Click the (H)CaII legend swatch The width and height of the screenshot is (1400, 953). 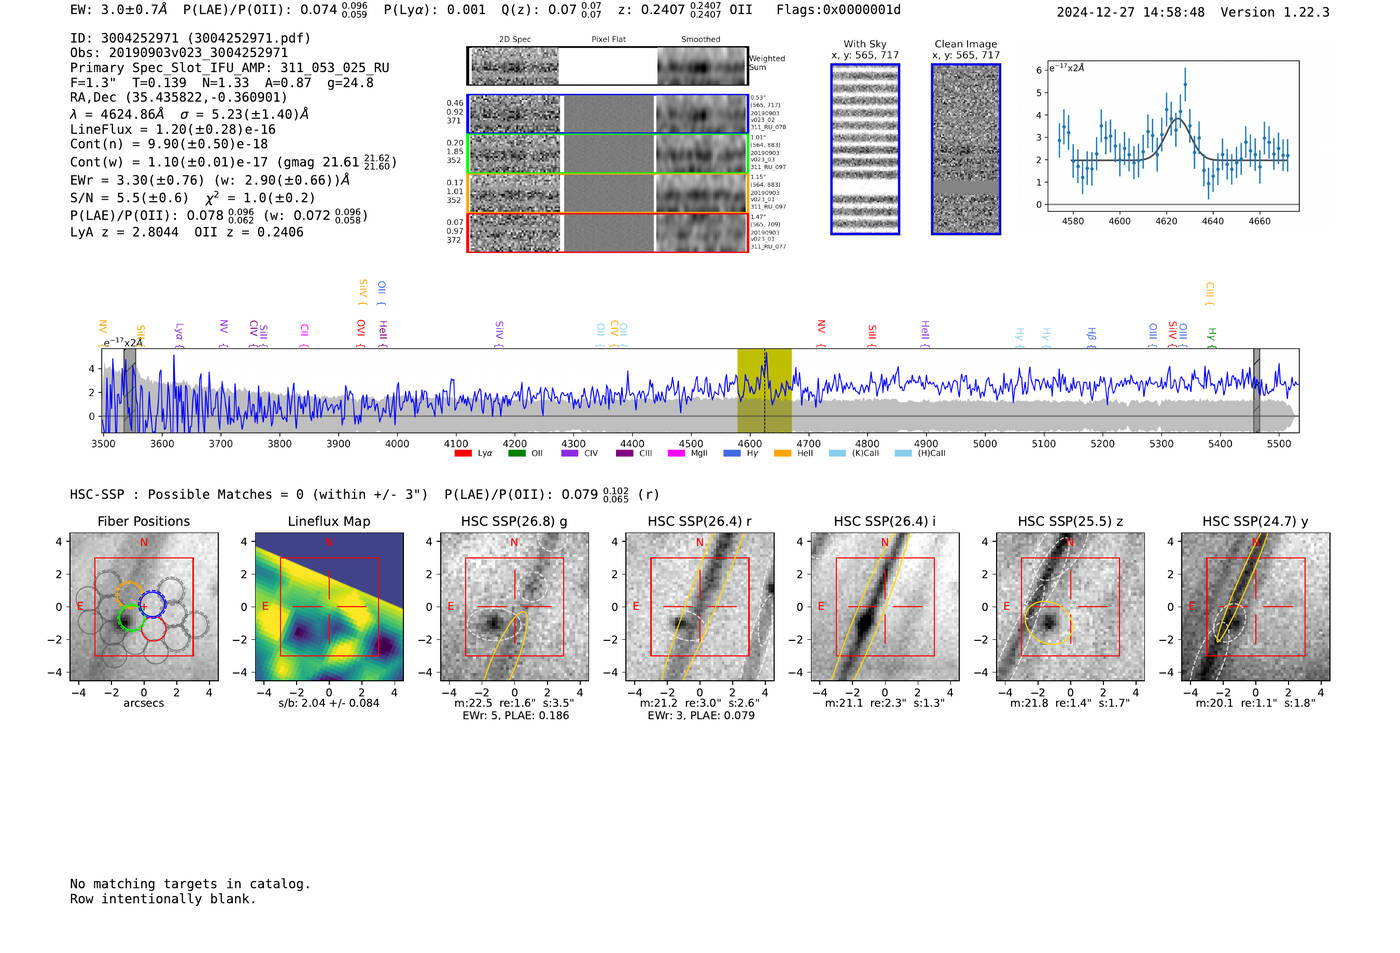(x=903, y=453)
